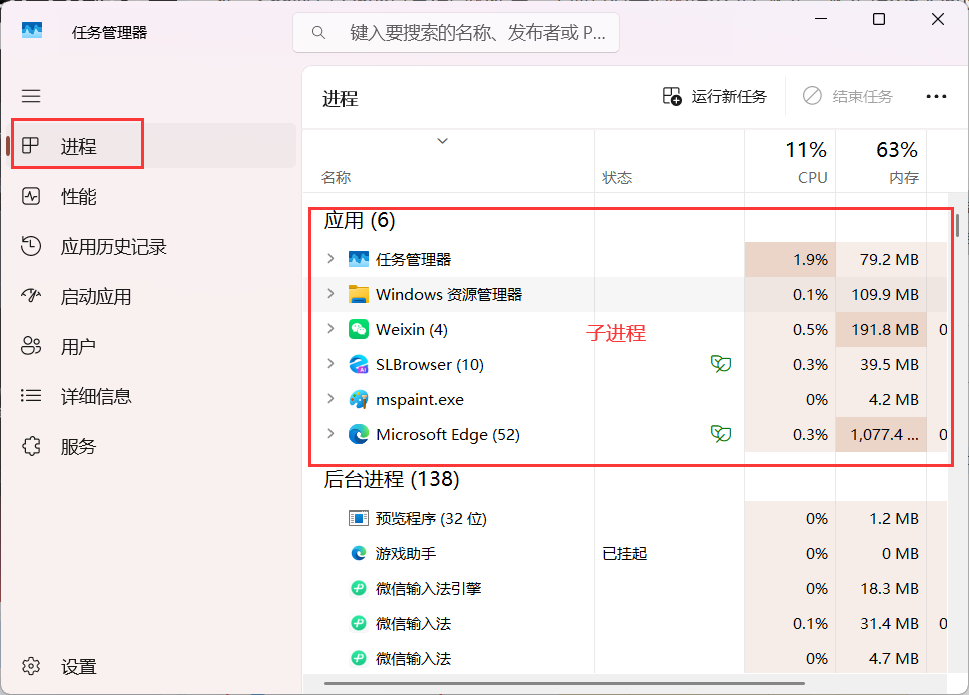Click the 结束任务 button
The height and width of the screenshot is (695, 969).
point(848,96)
